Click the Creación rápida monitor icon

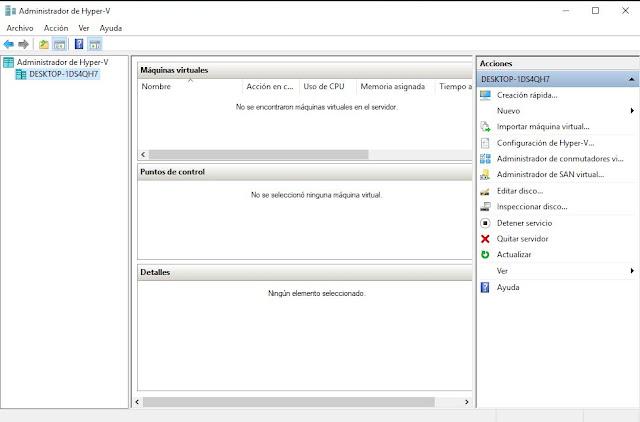(x=485, y=95)
